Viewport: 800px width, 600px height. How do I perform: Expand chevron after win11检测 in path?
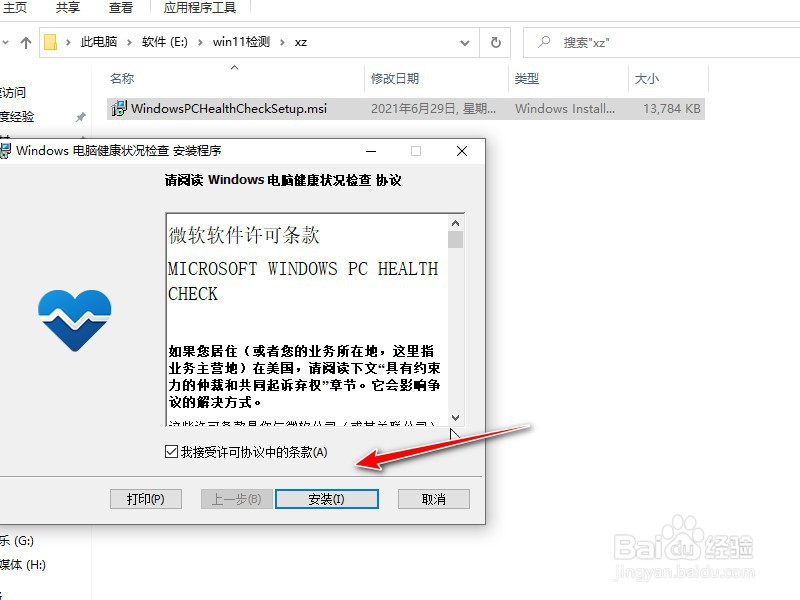coord(282,42)
